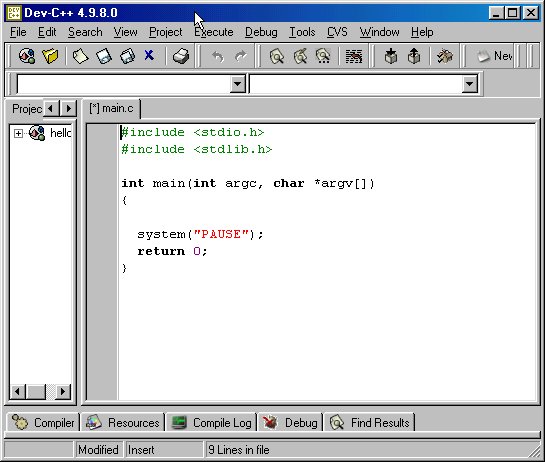
Task: Click the Find Next magnifier icon
Action: tap(324, 56)
